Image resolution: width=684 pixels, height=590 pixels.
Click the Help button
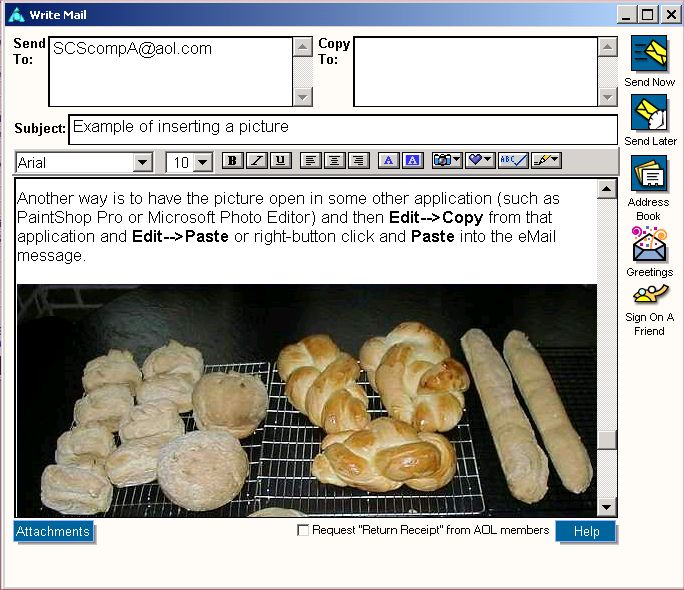pos(586,532)
